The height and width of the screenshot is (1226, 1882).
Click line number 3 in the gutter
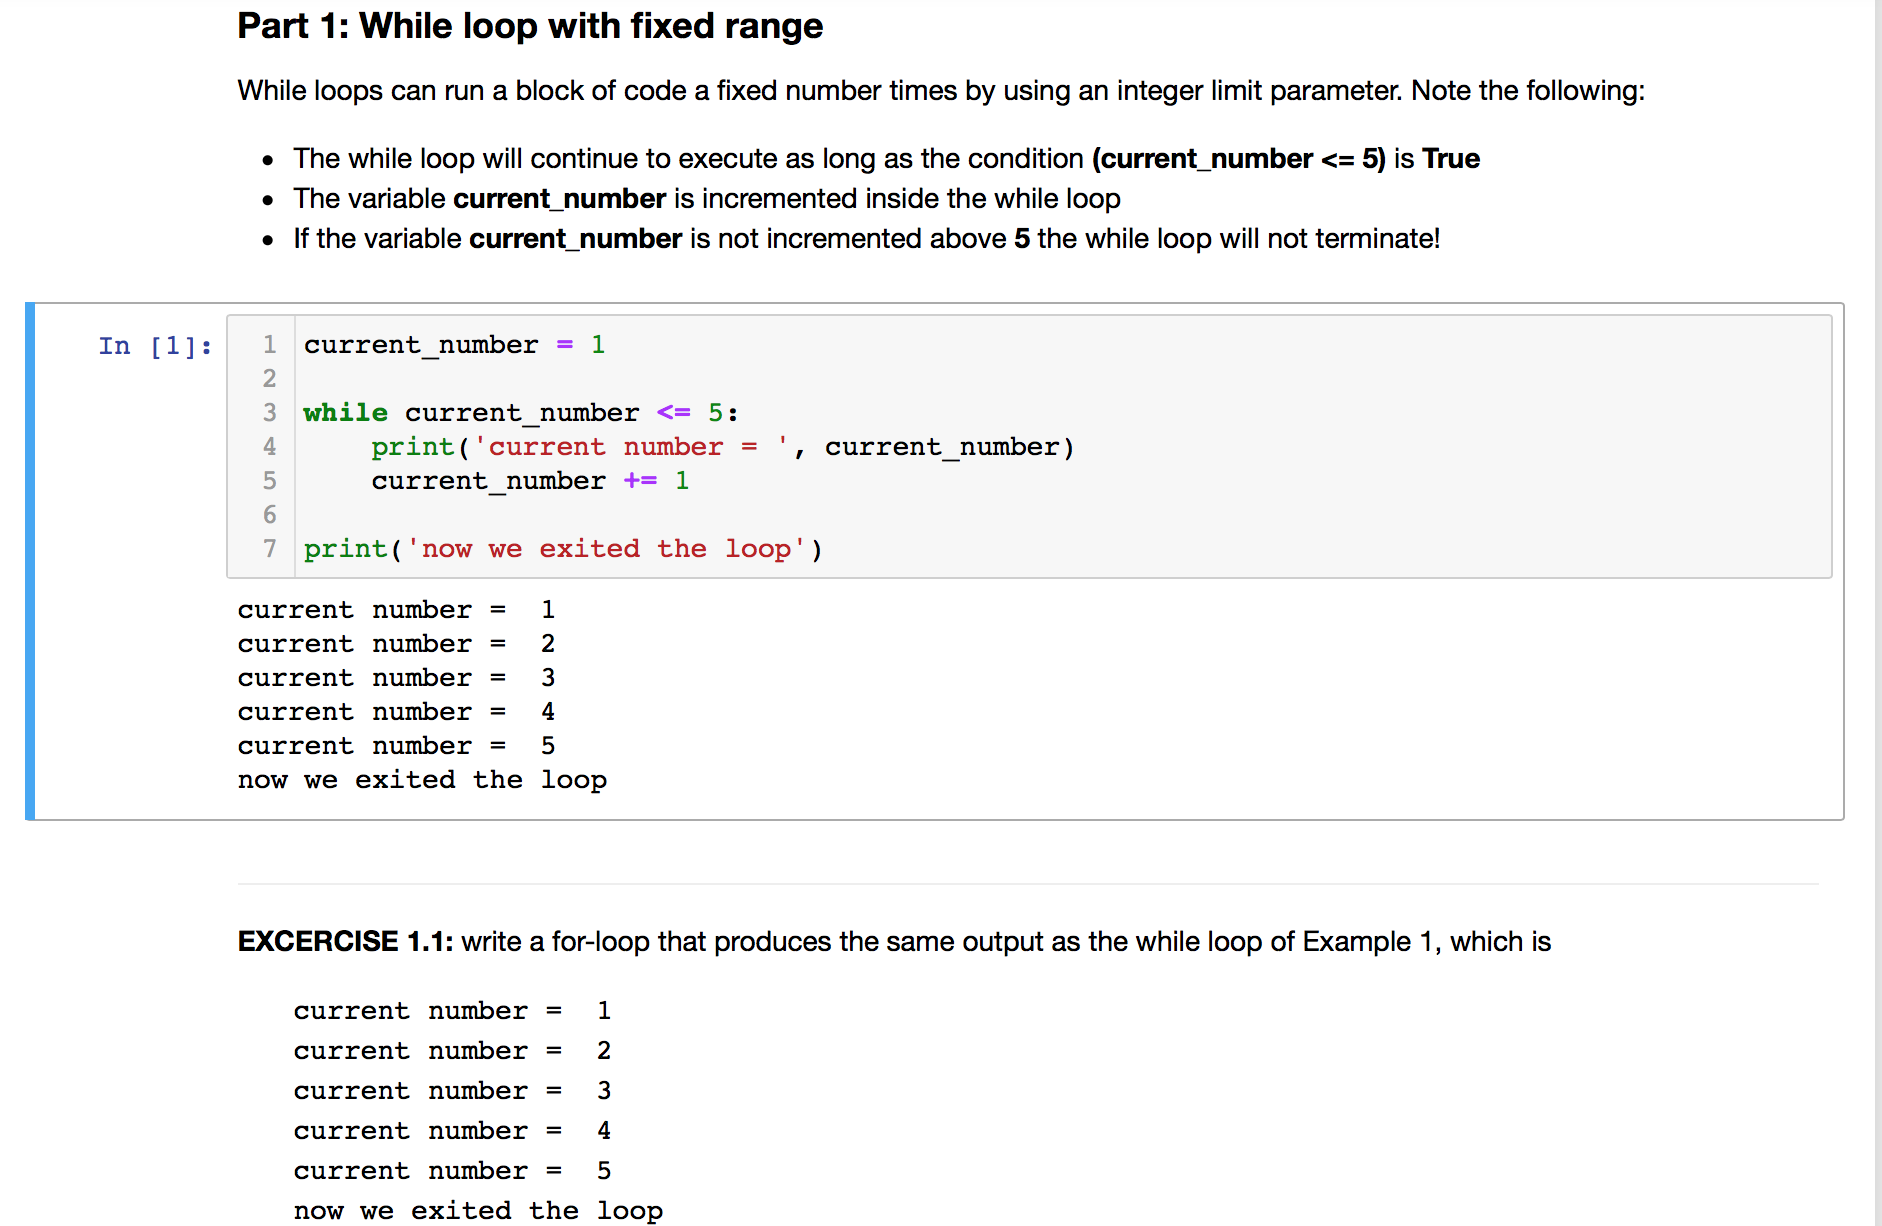tap(268, 412)
